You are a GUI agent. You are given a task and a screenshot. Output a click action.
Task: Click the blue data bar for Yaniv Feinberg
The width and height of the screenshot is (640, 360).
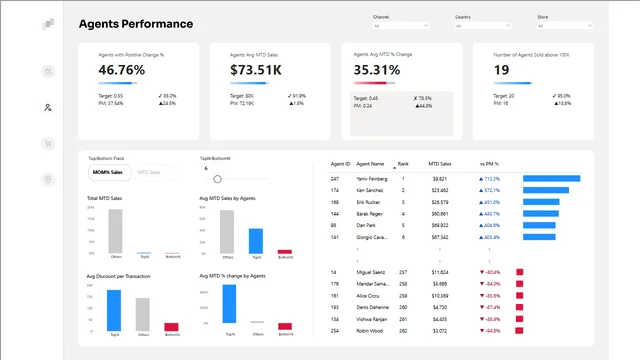coord(551,178)
